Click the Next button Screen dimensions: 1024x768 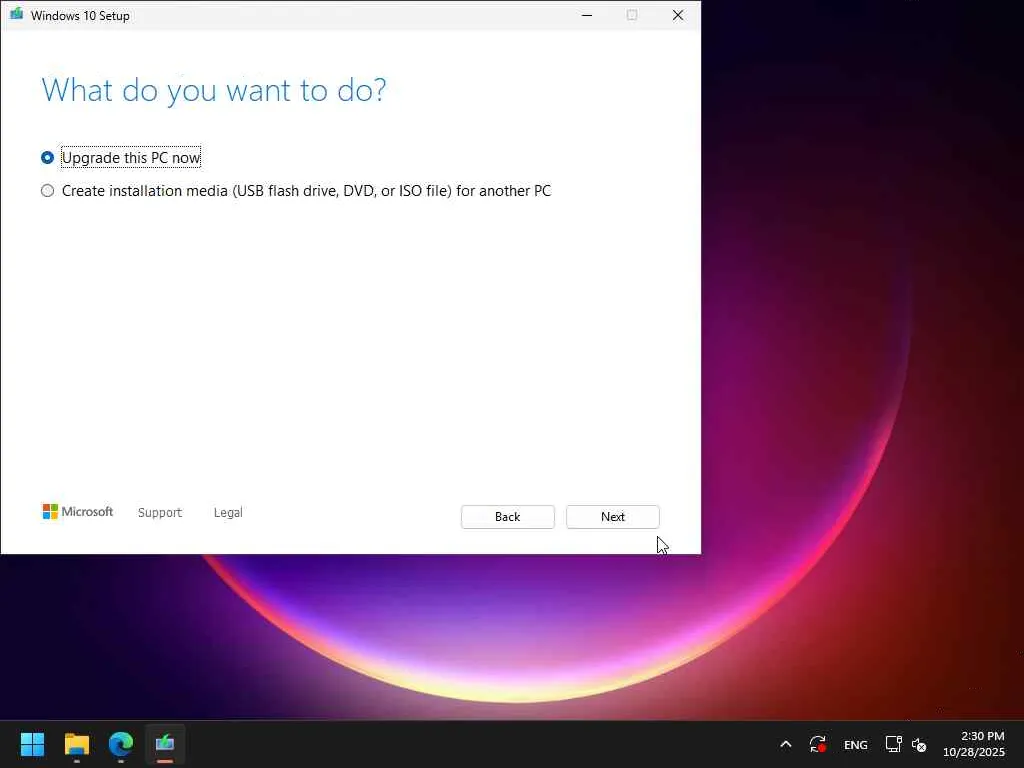click(x=613, y=517)
